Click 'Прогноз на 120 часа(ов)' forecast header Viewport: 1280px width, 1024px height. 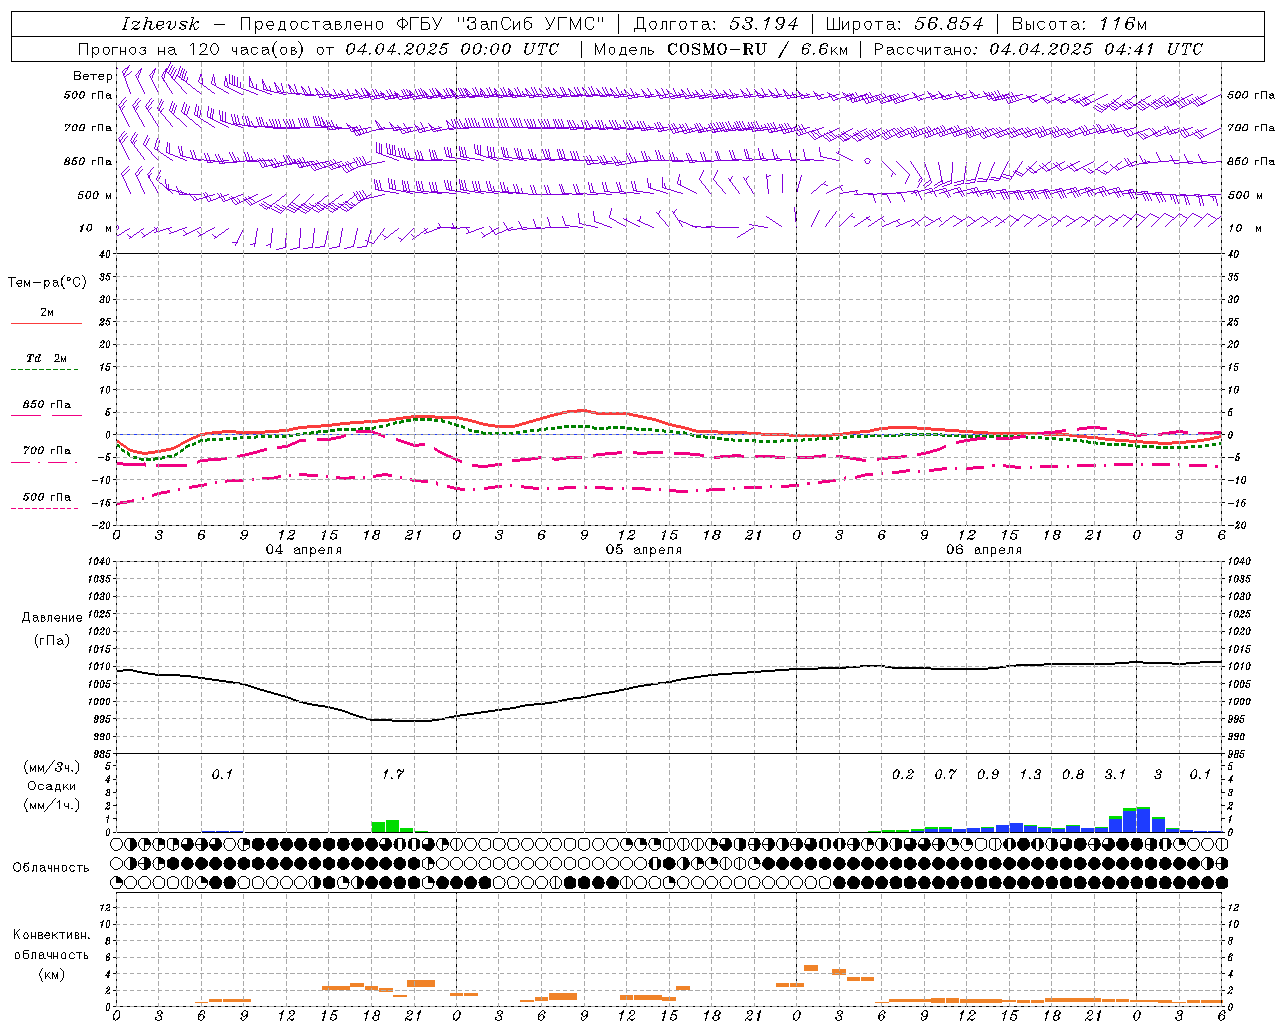point(193,49)
